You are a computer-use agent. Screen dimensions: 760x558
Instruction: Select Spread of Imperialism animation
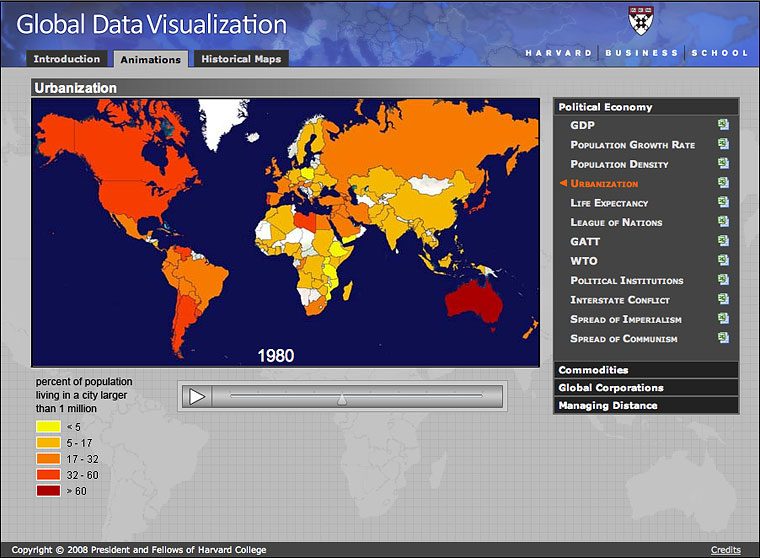click(x=626, y=319)
